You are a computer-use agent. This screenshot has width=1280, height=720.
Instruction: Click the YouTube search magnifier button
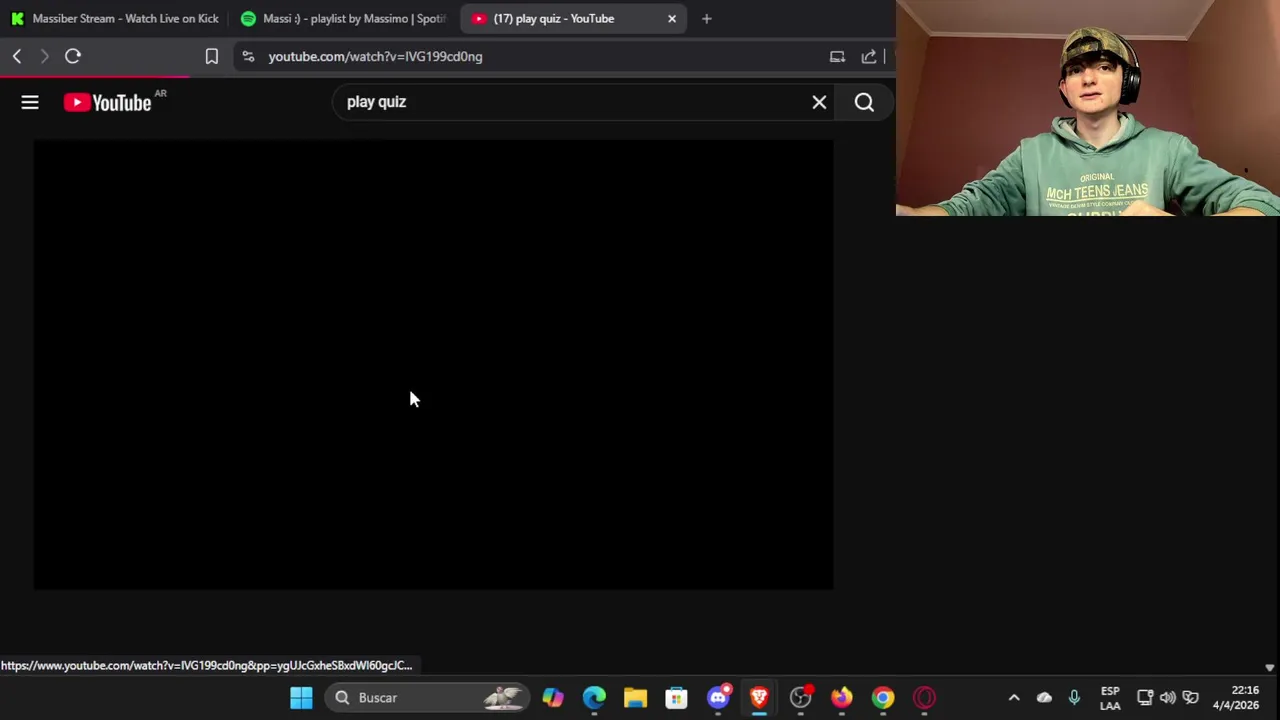tap(864, 102)
